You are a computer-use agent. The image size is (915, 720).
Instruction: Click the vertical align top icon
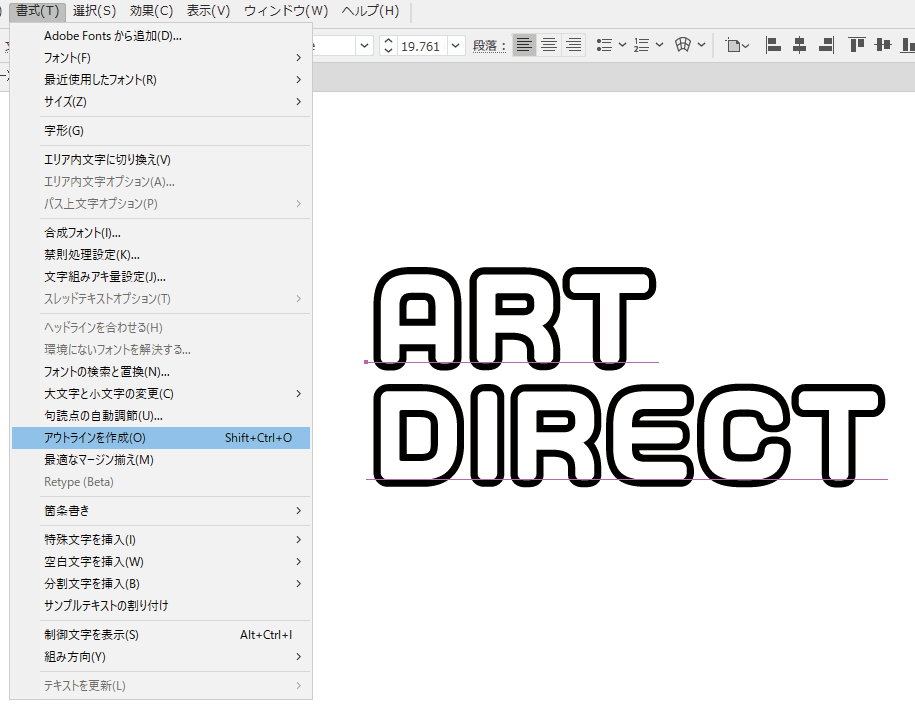[x=857, y=45]
